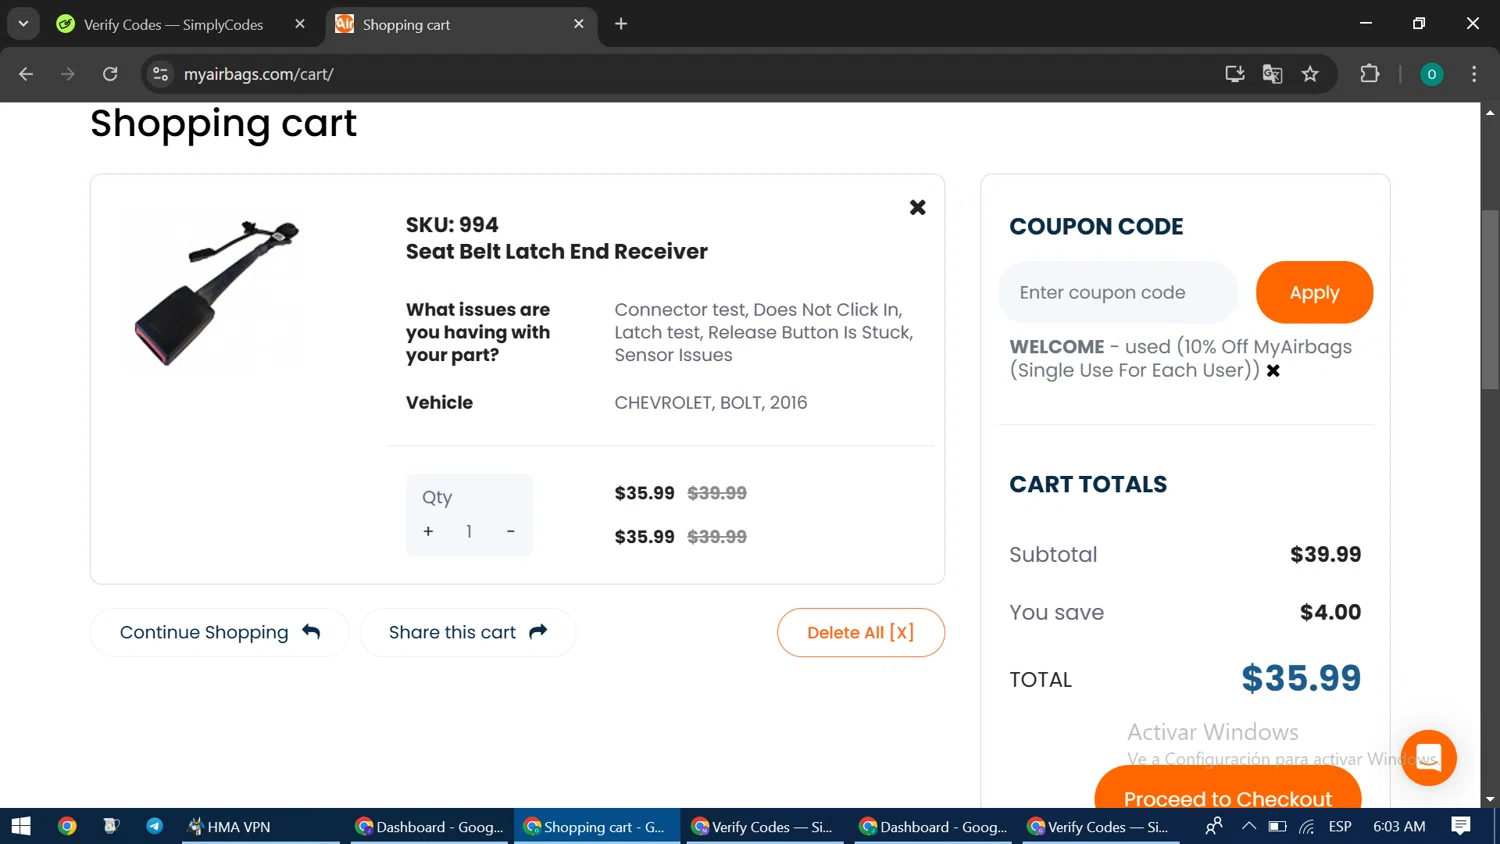
Task: Expand the tab search dropdown
Action: click(23, 24)
